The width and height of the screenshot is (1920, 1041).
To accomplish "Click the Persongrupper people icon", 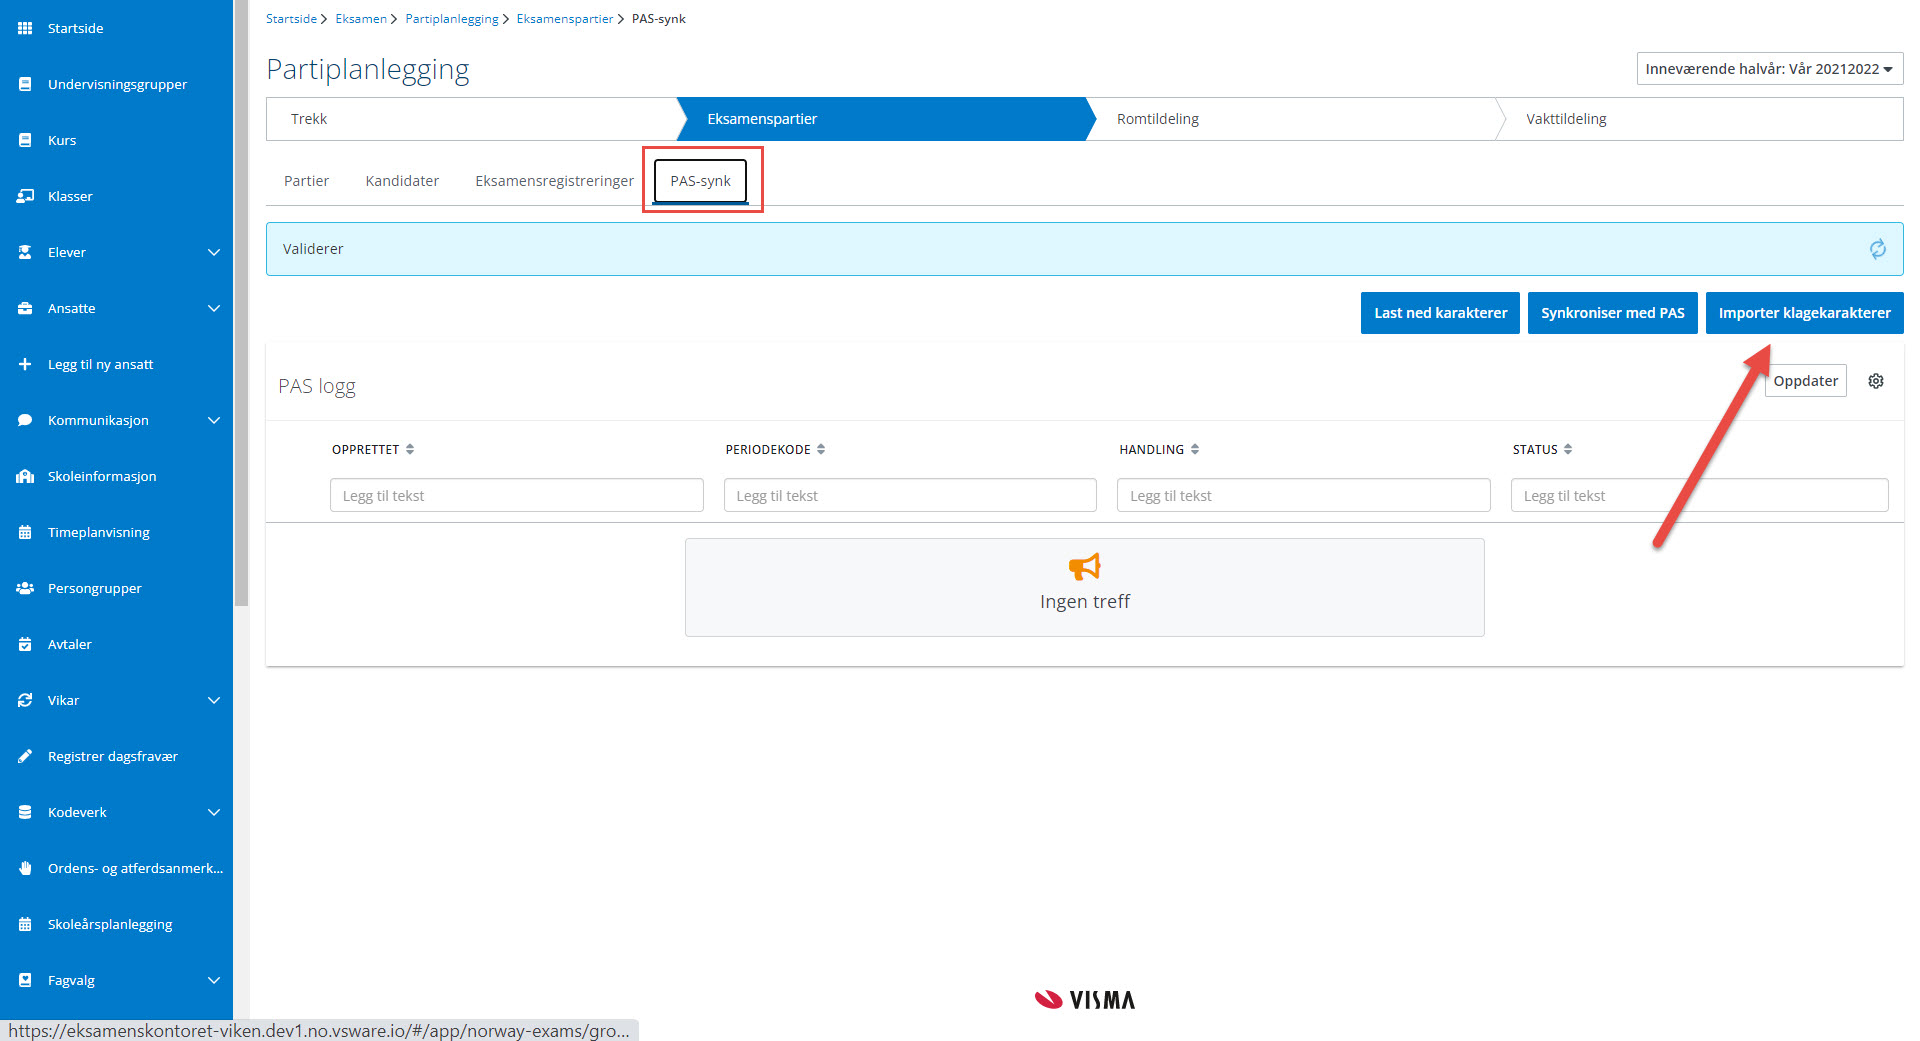I will click(x=25, y=588).
